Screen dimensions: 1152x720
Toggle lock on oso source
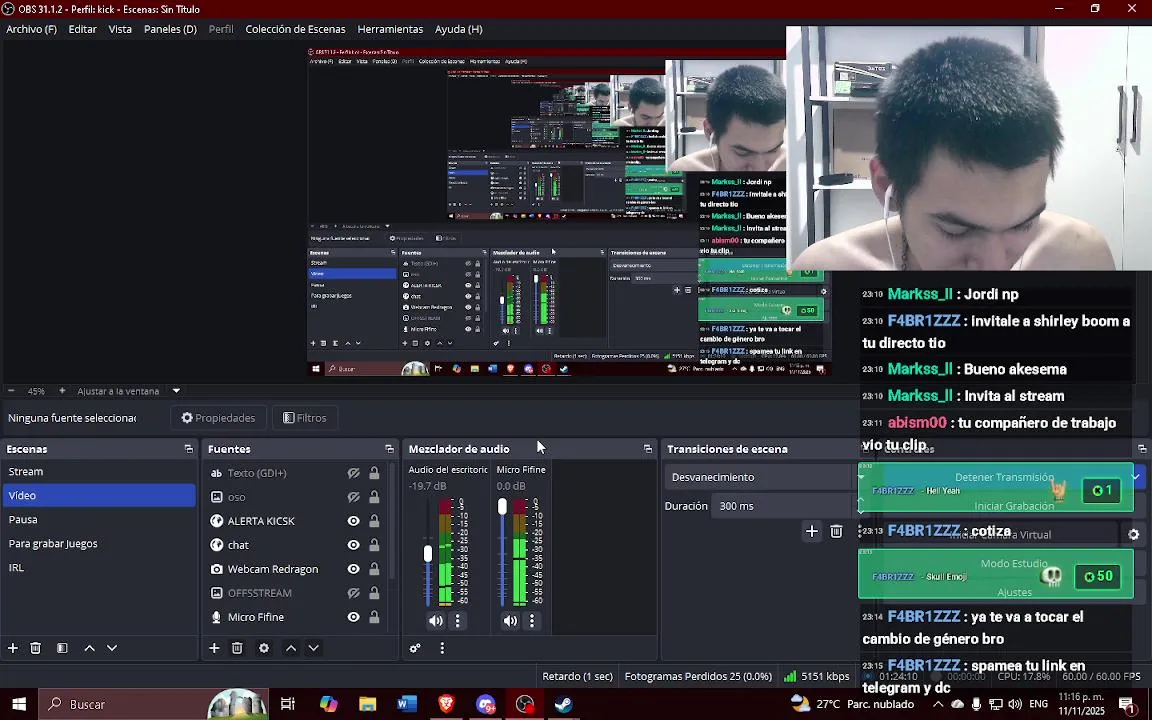374,497
